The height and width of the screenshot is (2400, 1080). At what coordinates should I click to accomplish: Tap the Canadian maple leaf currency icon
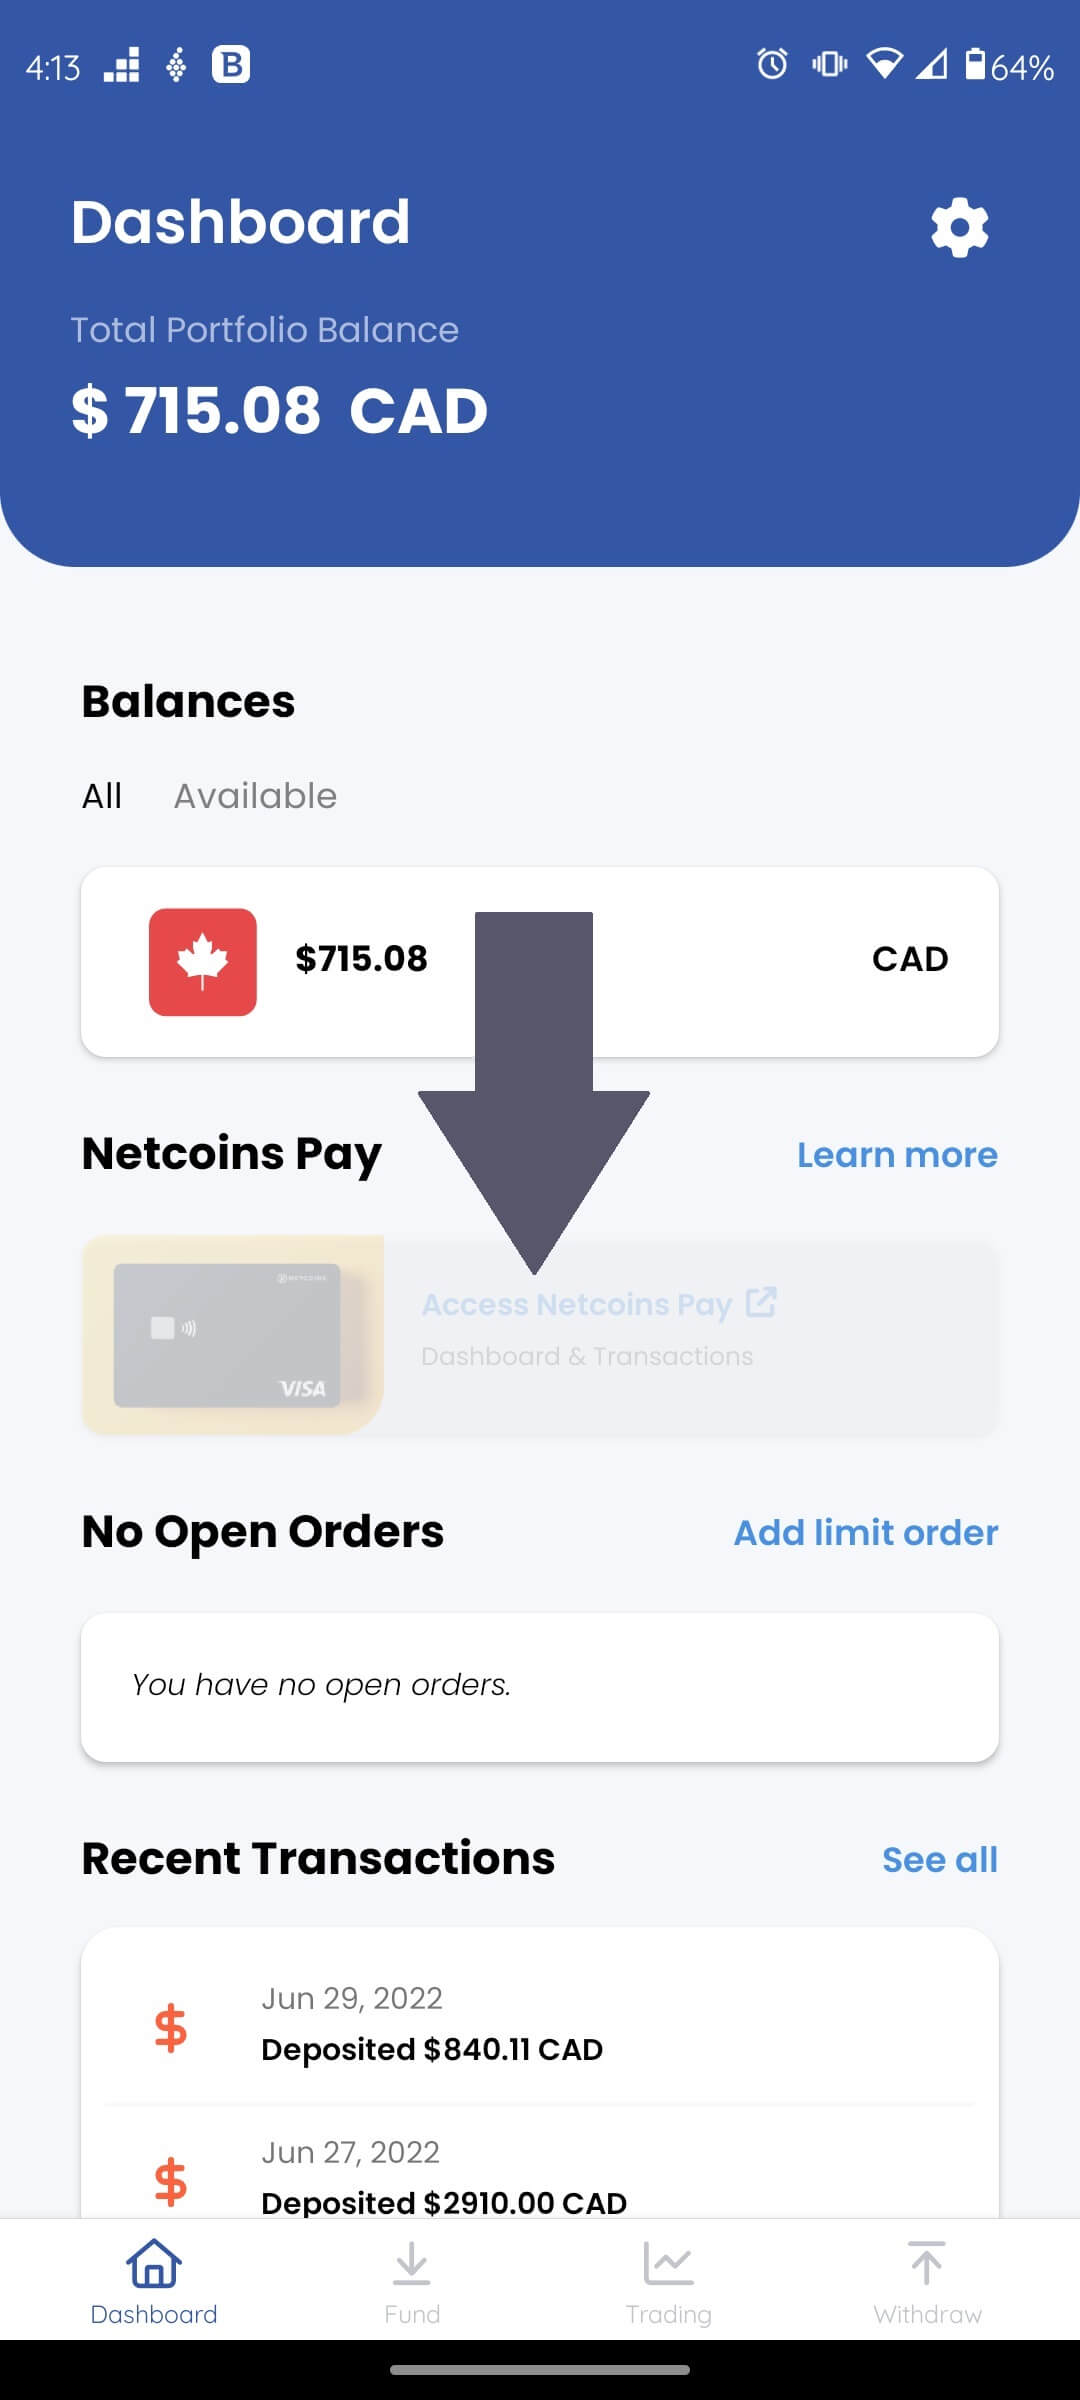coord(203,958)
